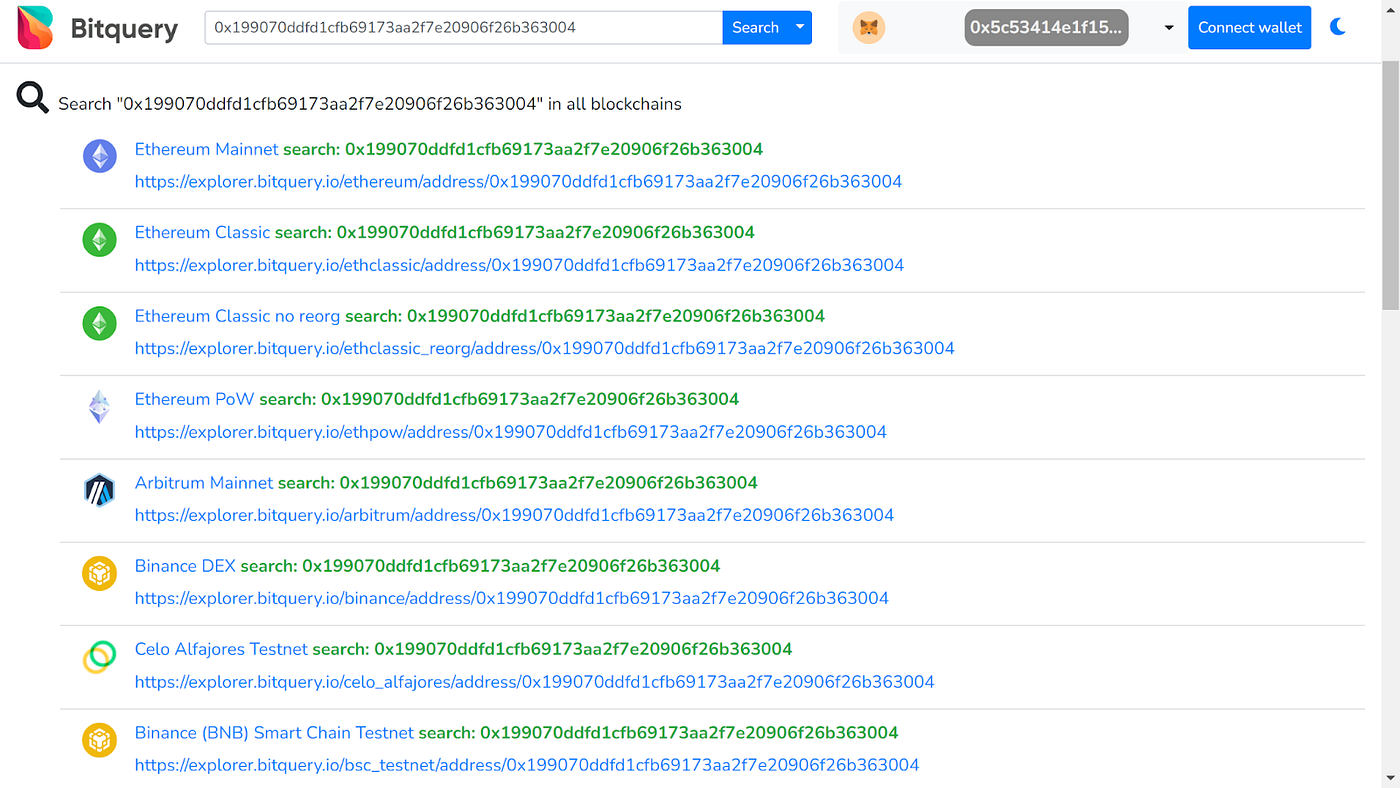
Task: Open the wallet address 0x5c53414e1f15 menu
Action: click(x=1046, y=27)
